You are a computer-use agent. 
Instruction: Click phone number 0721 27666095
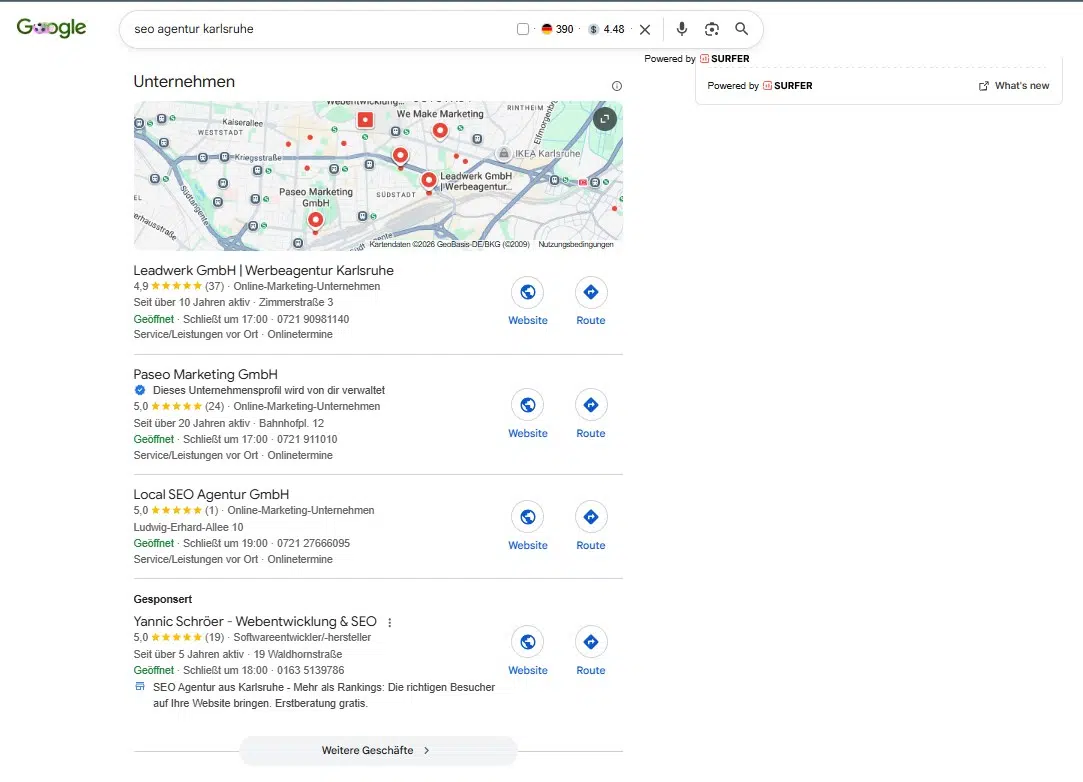(313, 544)
